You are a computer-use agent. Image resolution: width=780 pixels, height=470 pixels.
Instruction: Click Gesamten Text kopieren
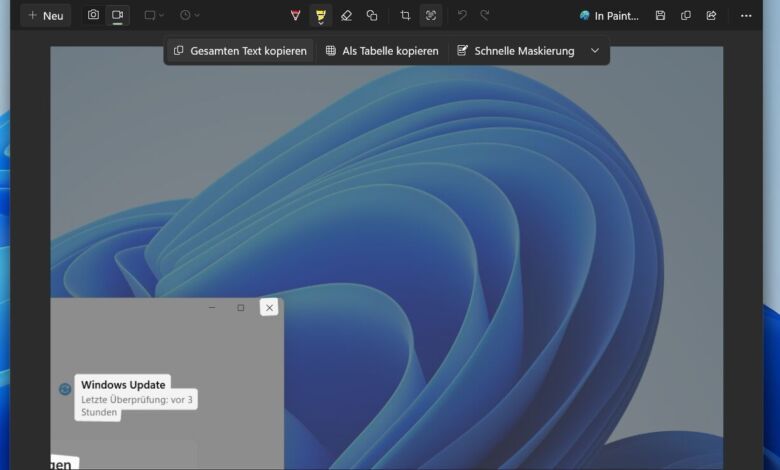240,51
